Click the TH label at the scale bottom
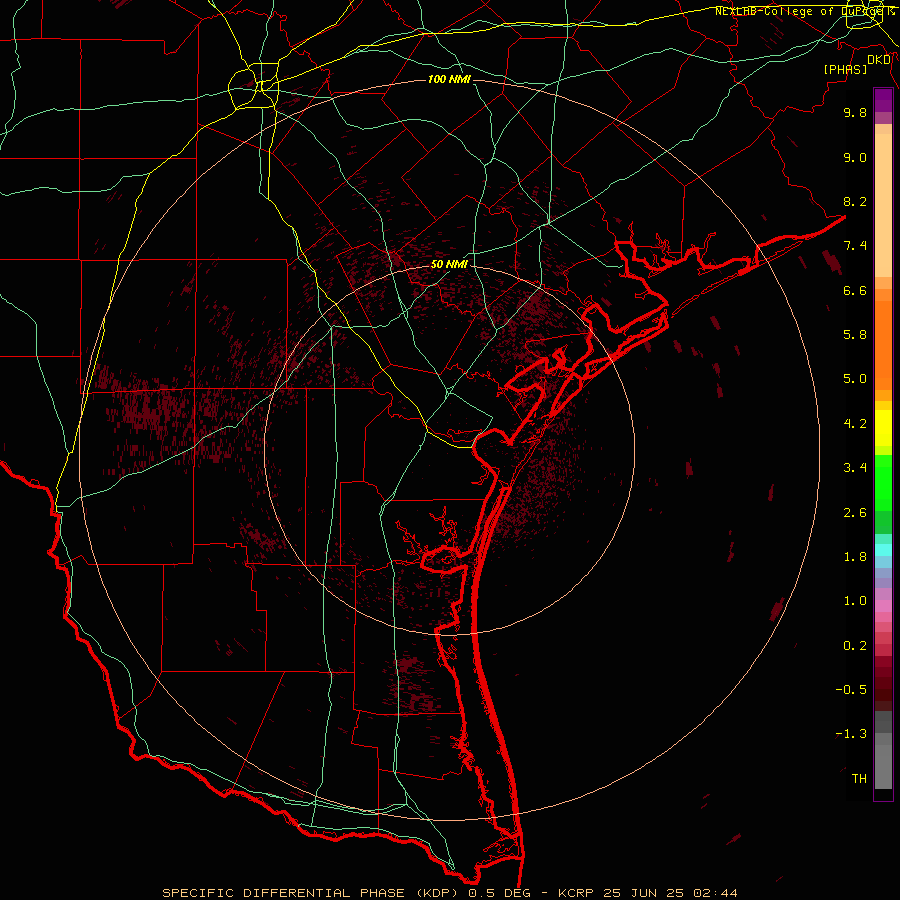 (x=859, y=779)
